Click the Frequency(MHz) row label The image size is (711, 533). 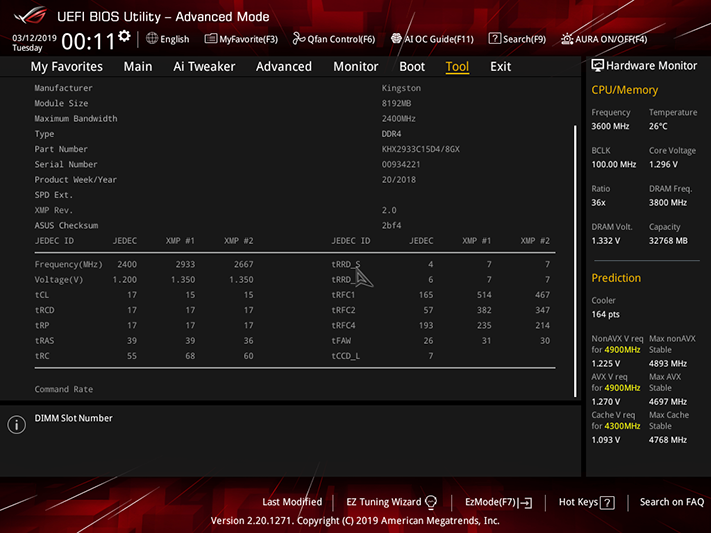(68, 264)
